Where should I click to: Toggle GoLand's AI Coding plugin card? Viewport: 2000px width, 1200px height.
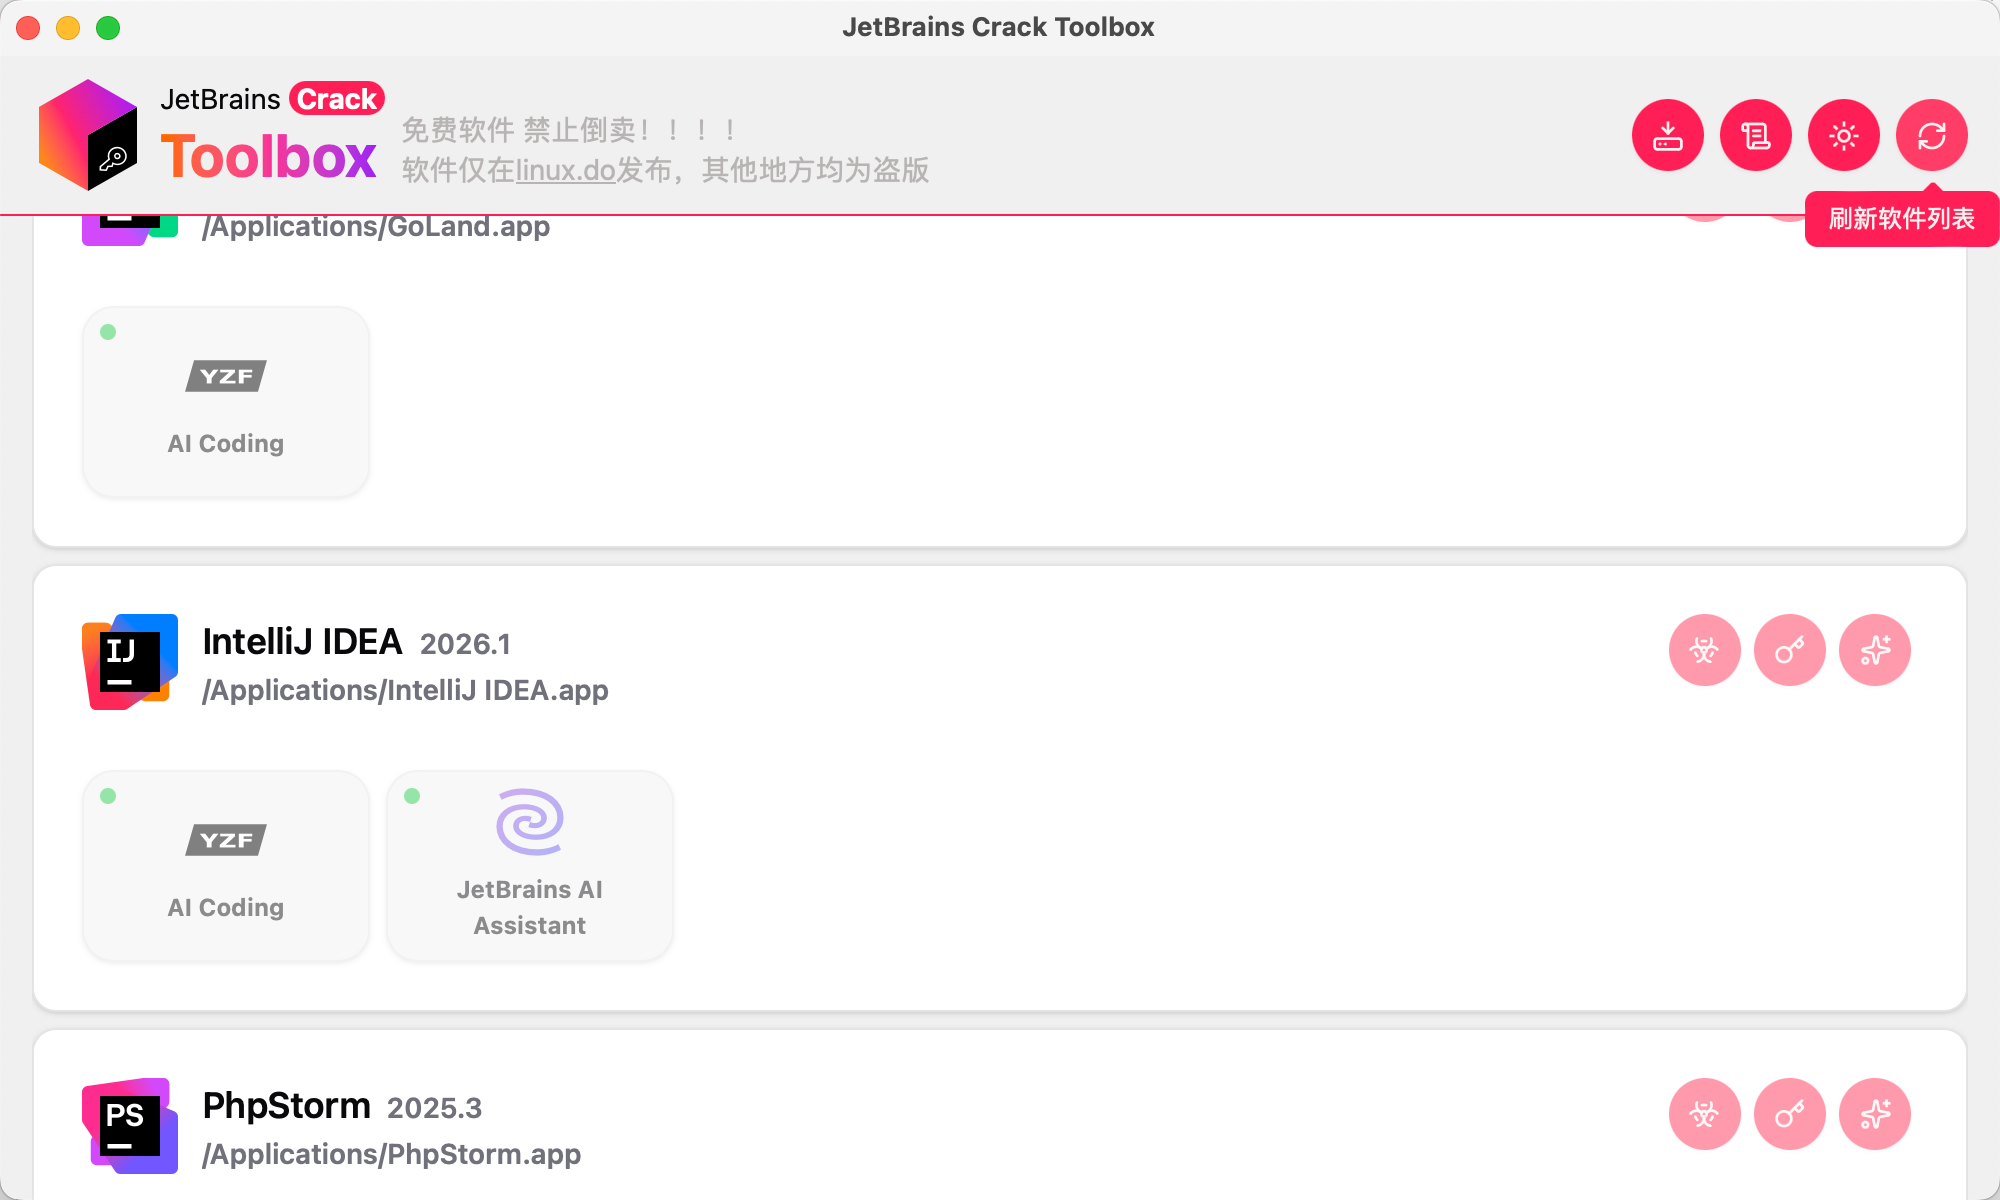tap(226, 402)
